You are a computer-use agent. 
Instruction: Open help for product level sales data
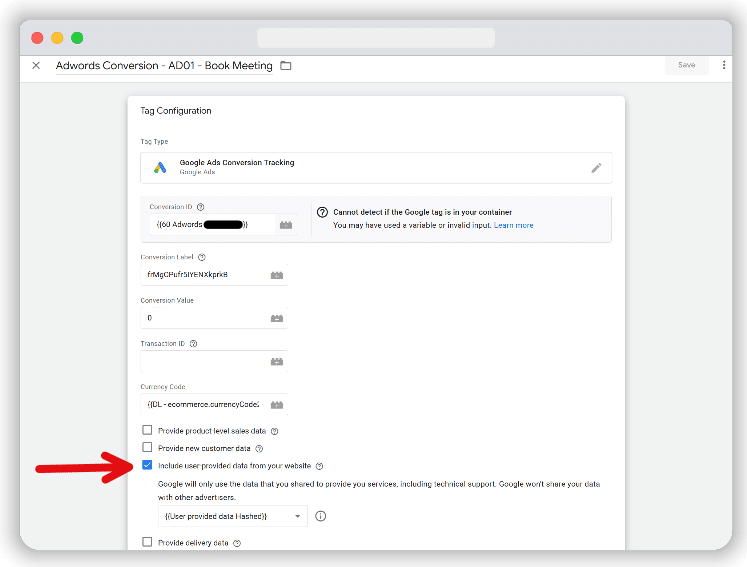(274, 431)
